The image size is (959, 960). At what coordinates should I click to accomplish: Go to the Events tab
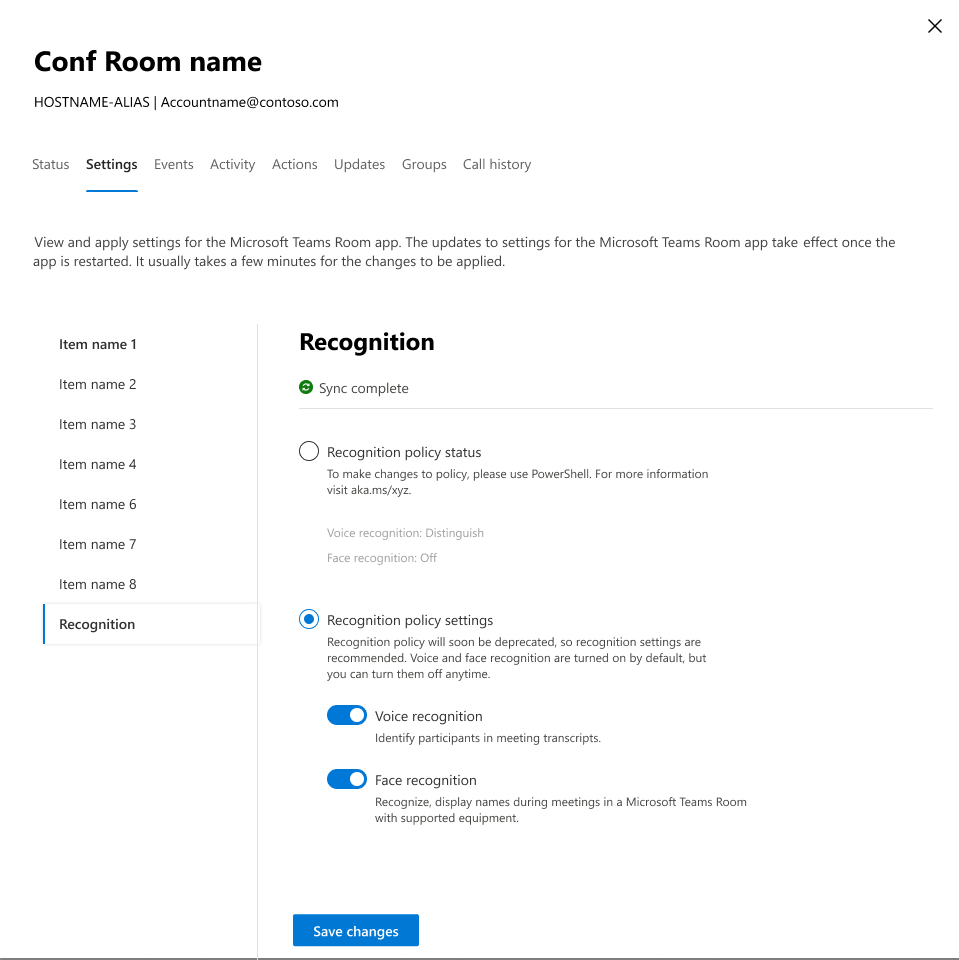pos(174,164)
